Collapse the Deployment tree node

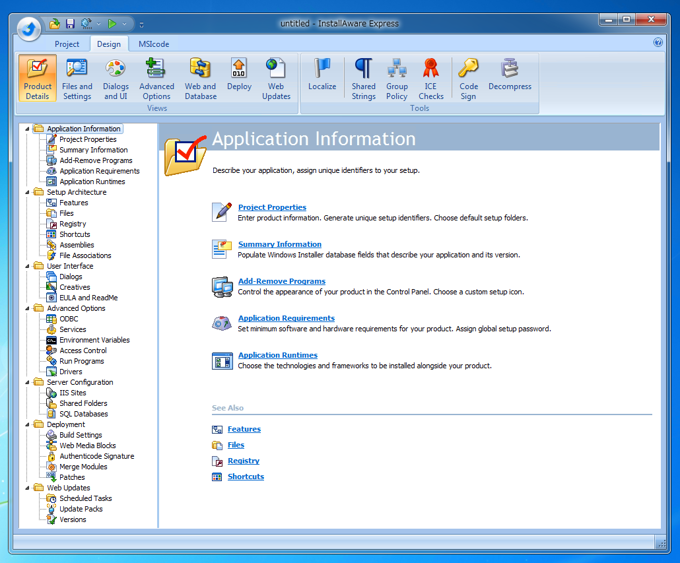point(27,425)
